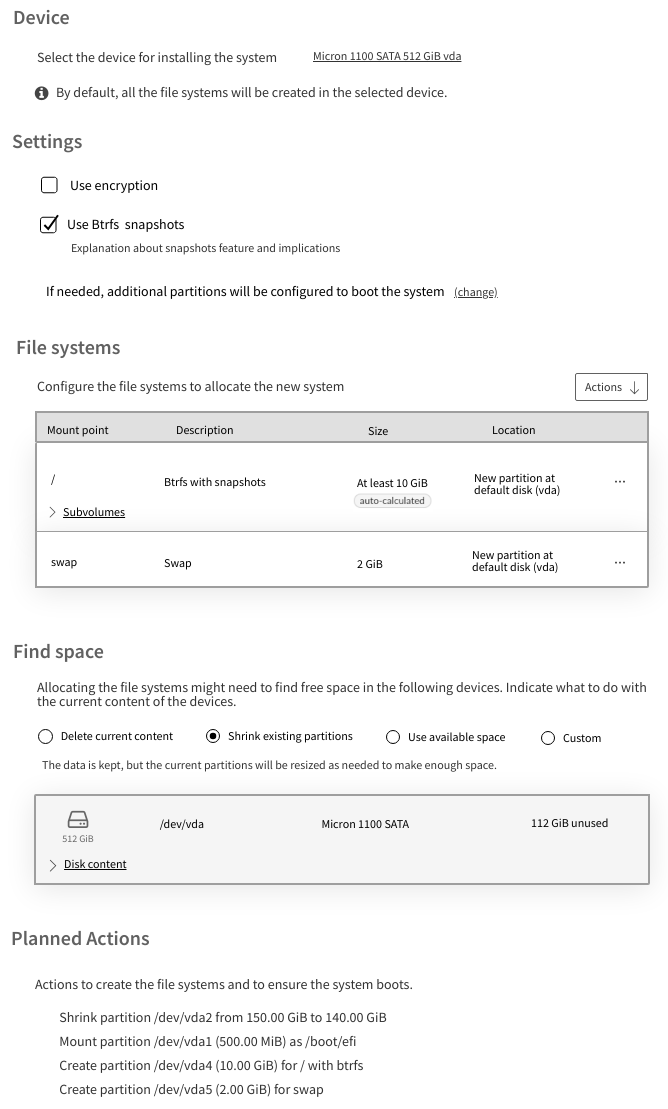Open the Actions dropdown for file systems
This screenshot has height=1109, width=668.
pos(611,387)
